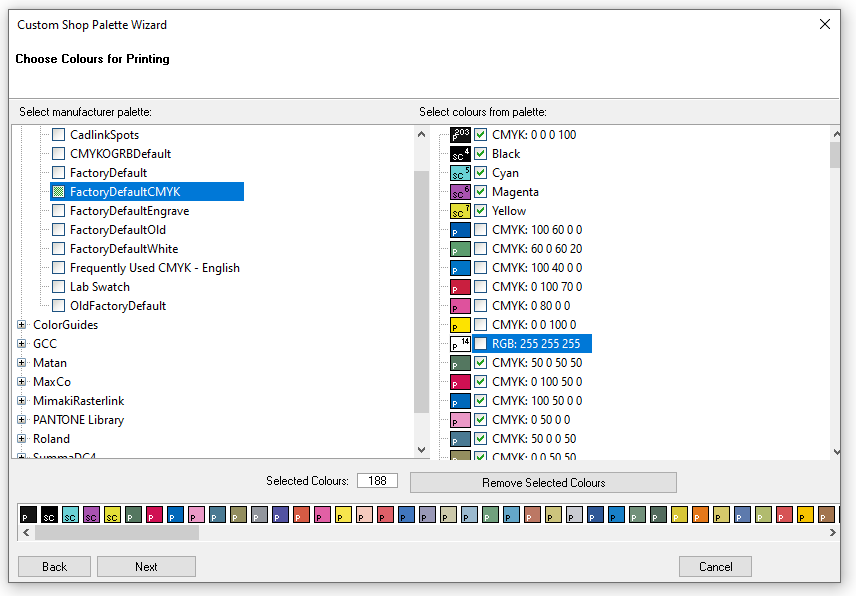Click the pink swatch icon beside CMYK: 0 80 0 0

pyautogui.click(x=460, y=306)
